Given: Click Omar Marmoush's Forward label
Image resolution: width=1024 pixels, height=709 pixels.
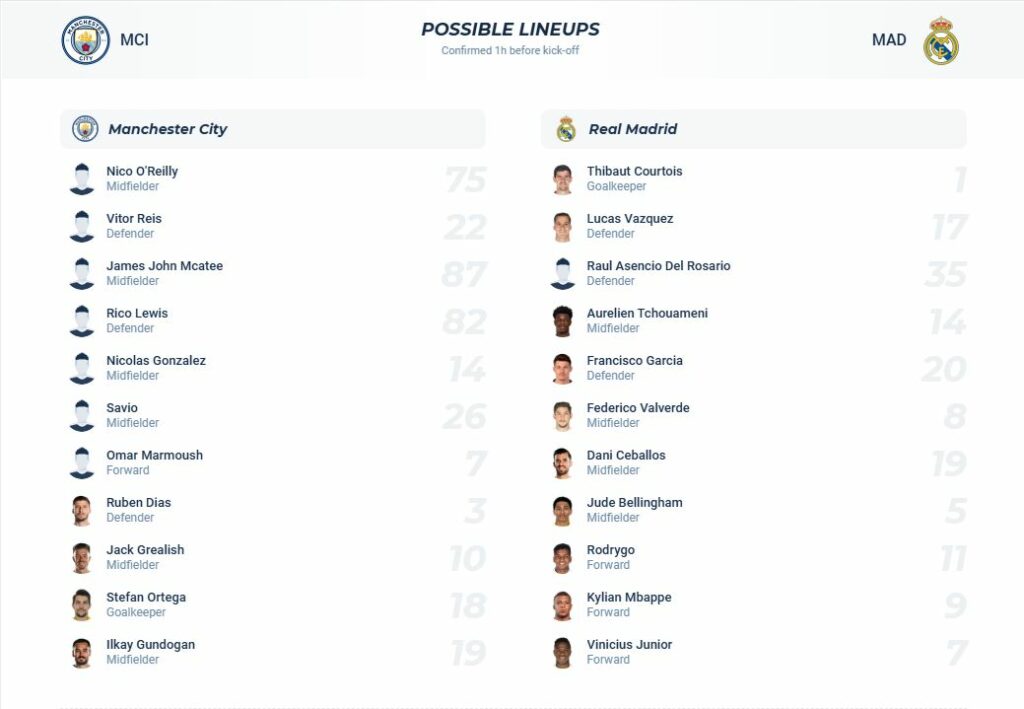Looking at the screenshot, I should click(x=127, y=470).
